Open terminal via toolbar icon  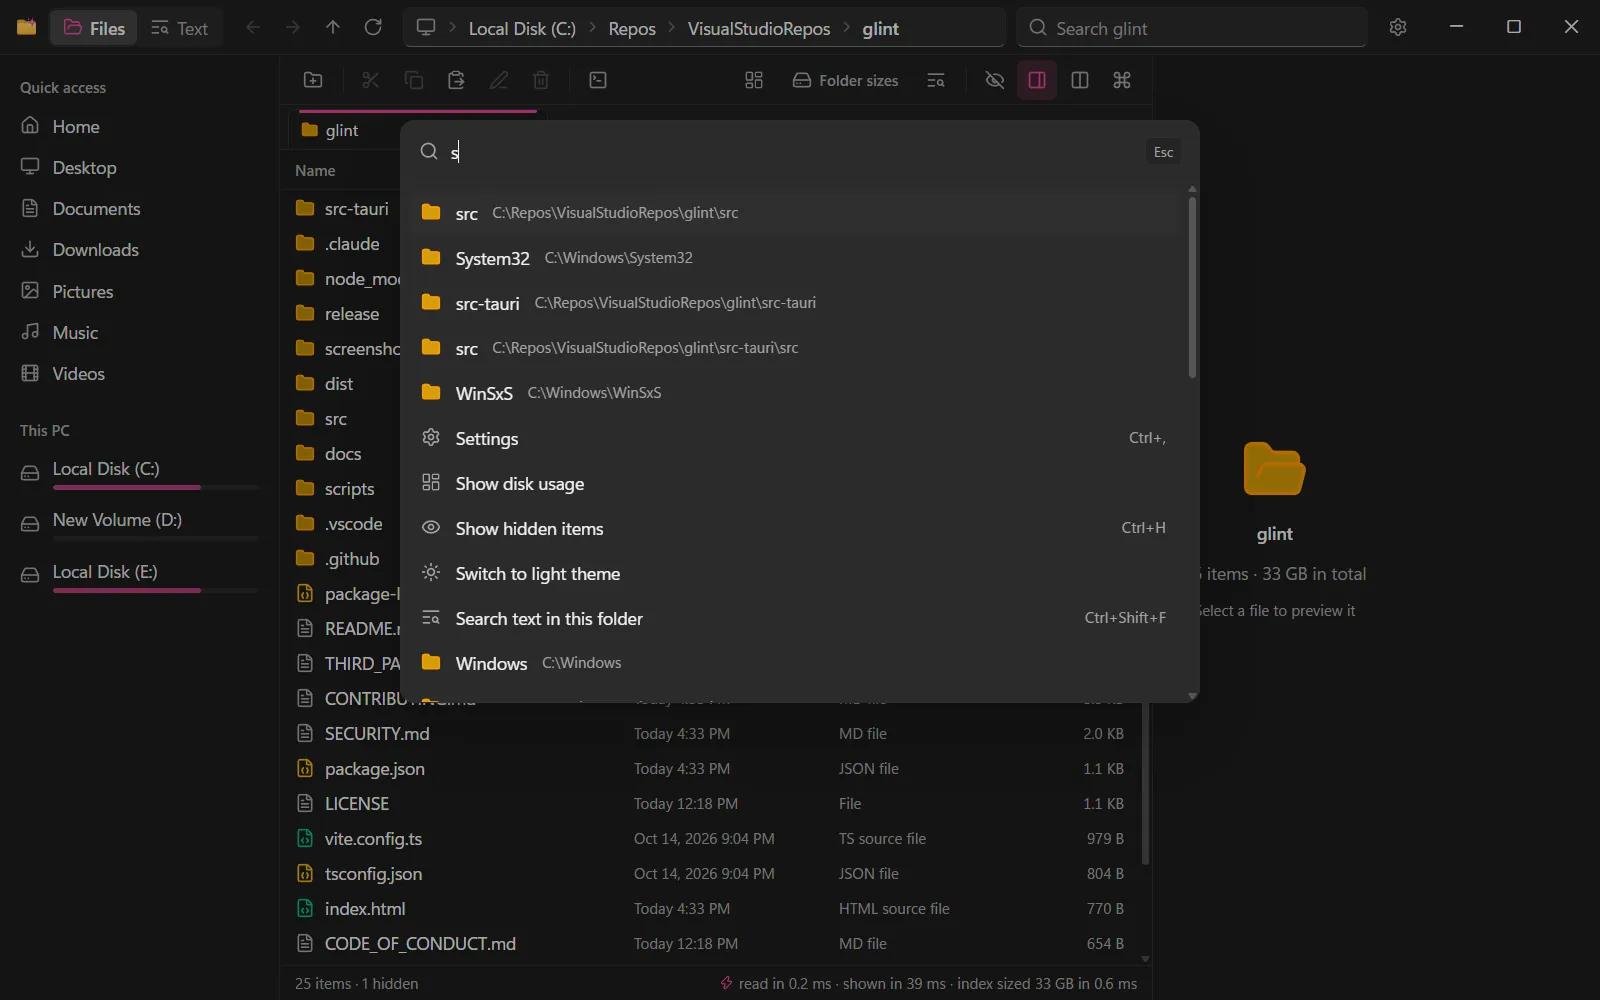click(598, 80)
